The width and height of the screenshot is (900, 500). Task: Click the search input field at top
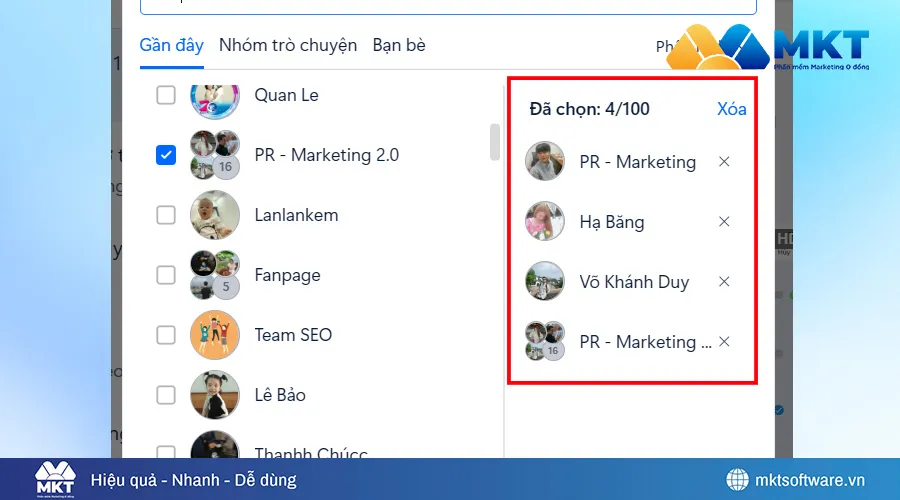click(448, 7)
